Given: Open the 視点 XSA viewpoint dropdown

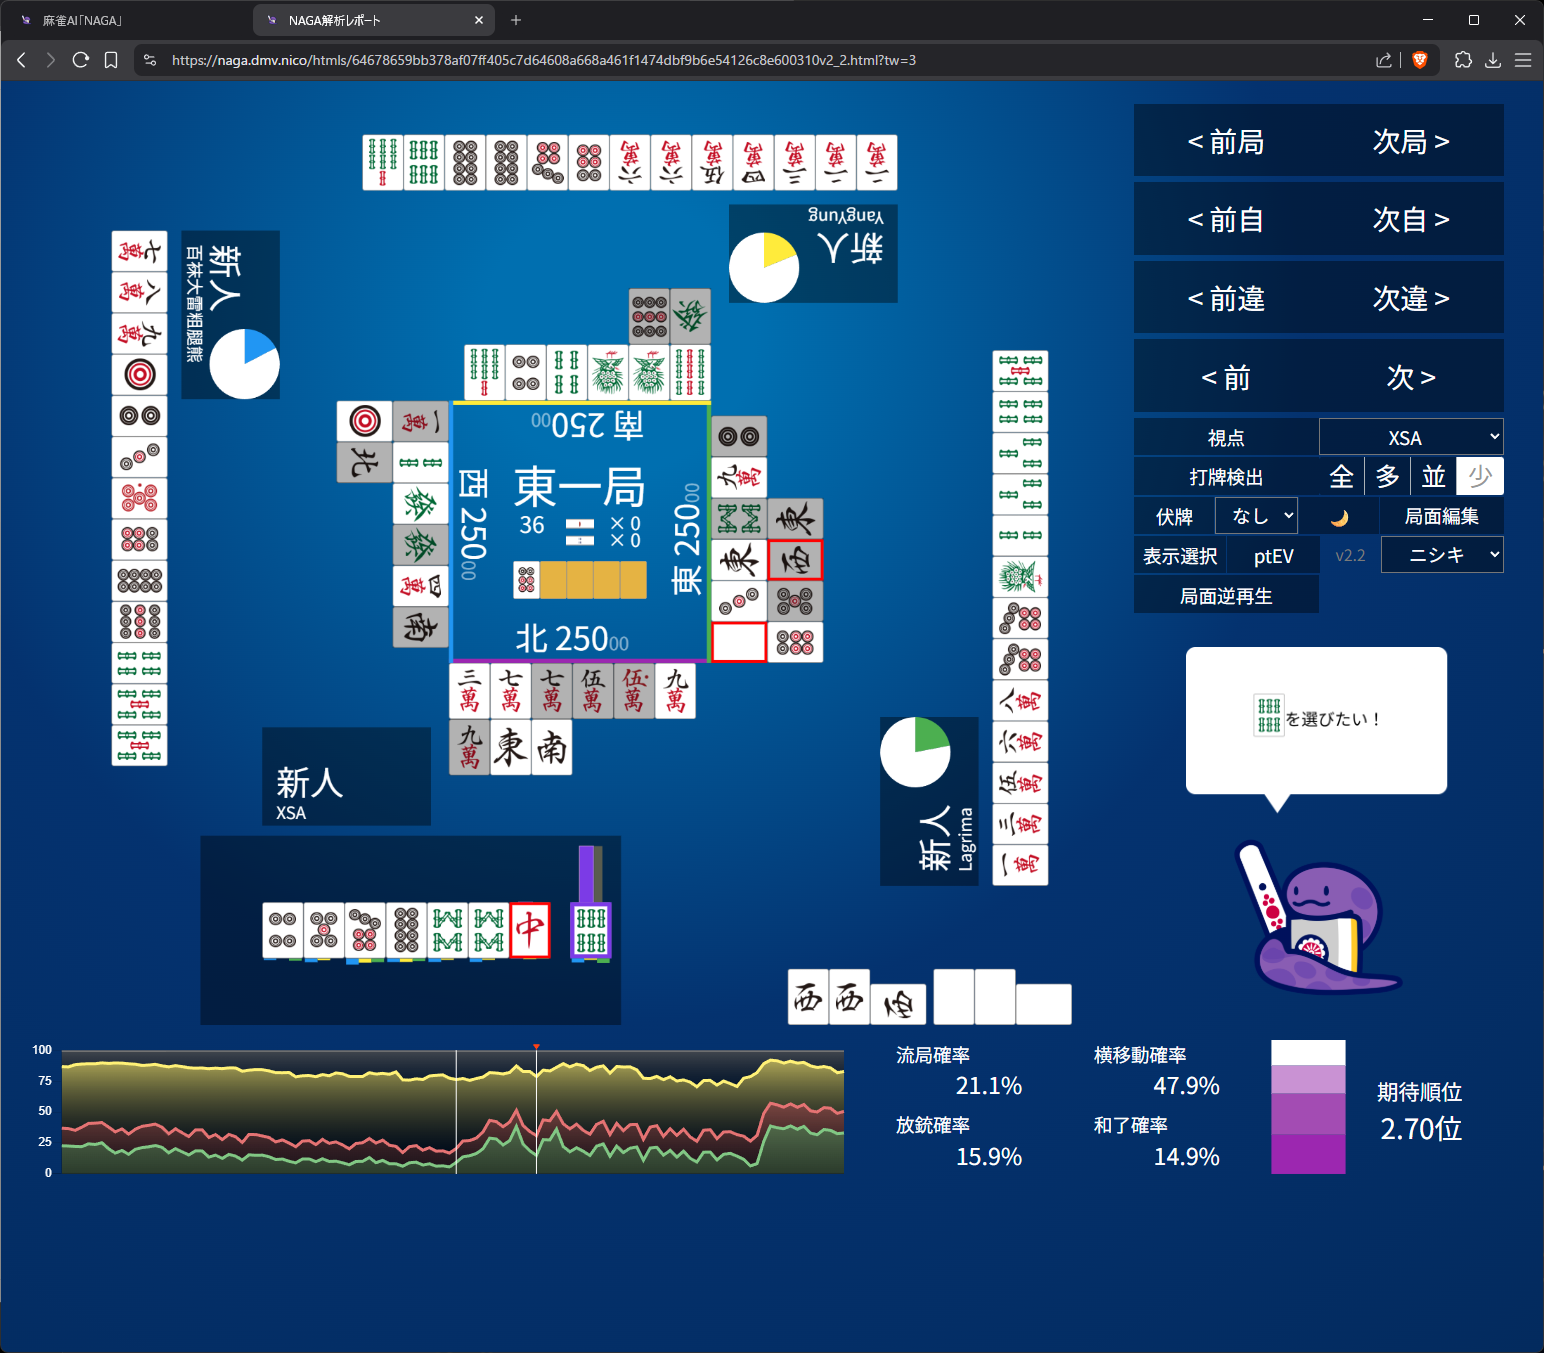Looking at the screenshot, I should [x=1410, y=438].
